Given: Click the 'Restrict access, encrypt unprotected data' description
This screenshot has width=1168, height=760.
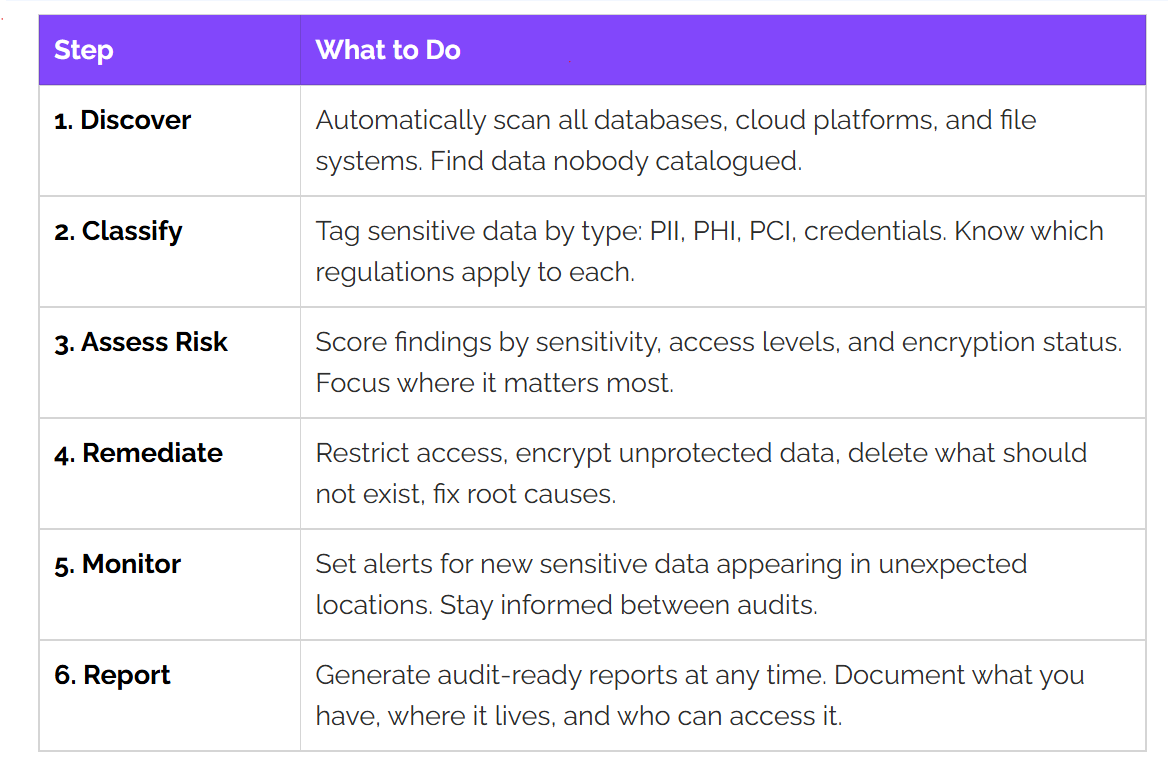Looking at the screenshot, I should (x=723, y=474).
